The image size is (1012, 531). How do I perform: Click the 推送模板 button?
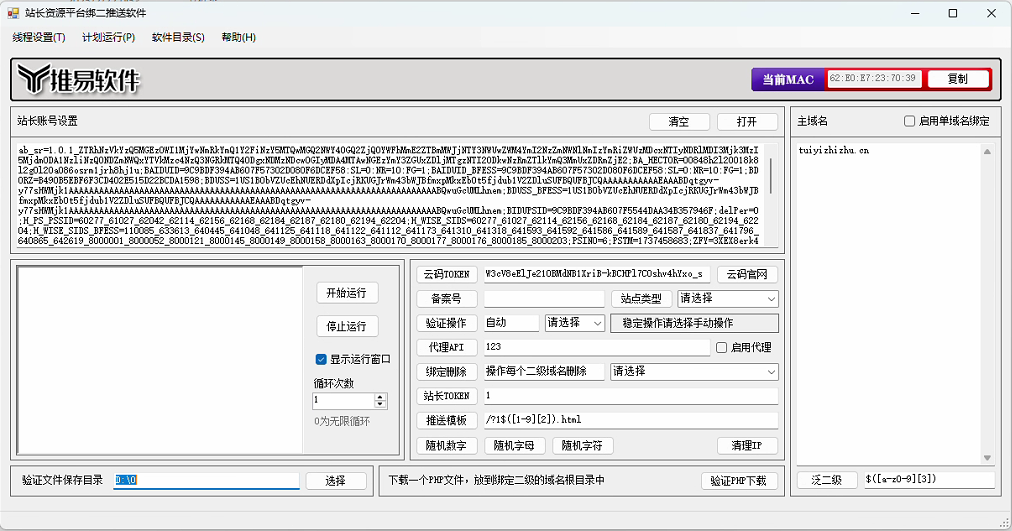(447, 420)
